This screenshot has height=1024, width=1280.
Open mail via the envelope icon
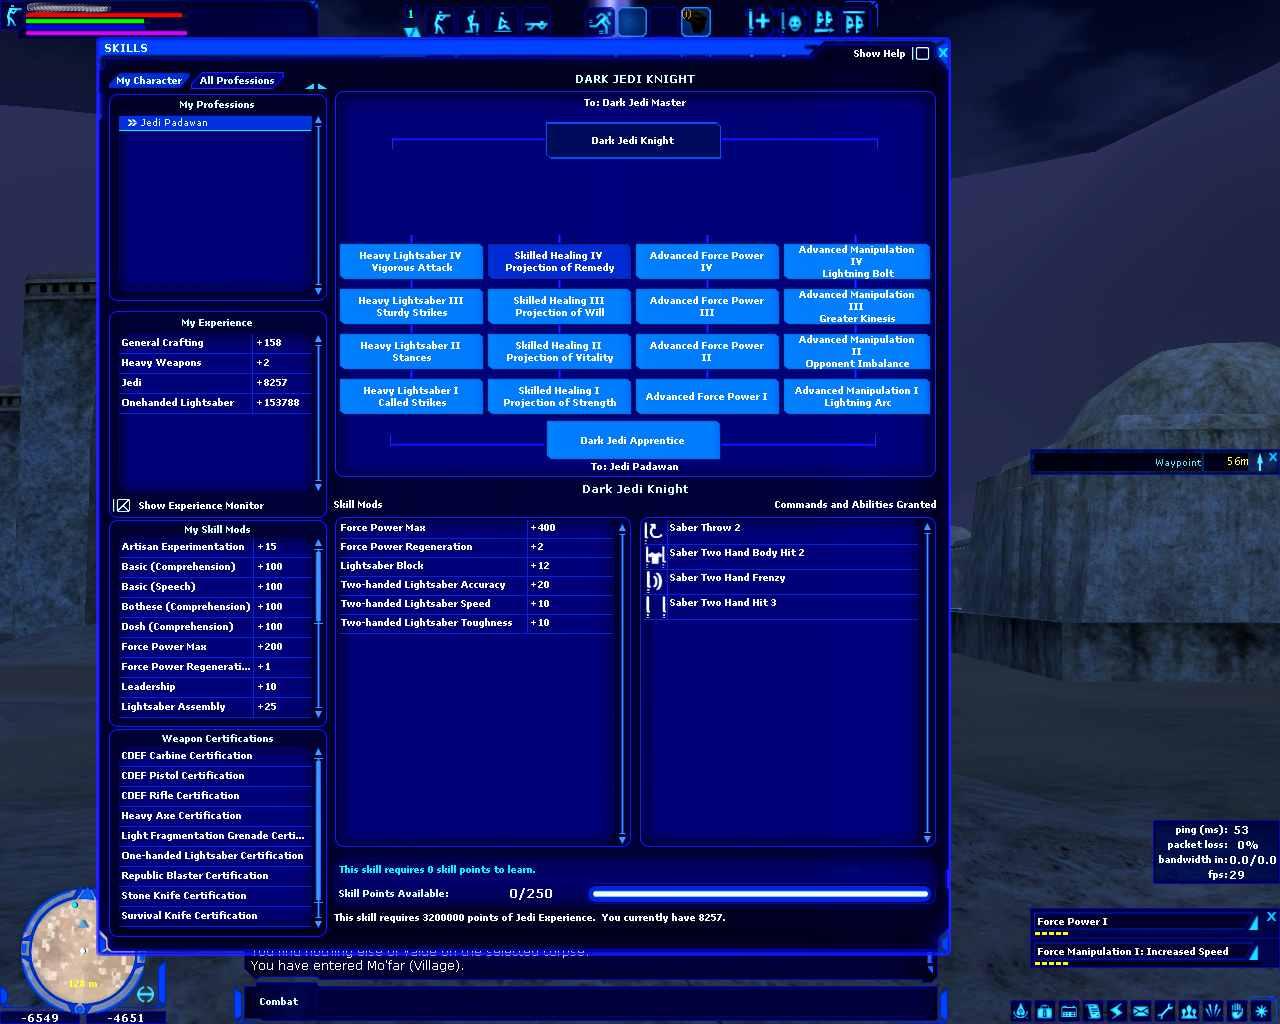click(1141, 1011)
